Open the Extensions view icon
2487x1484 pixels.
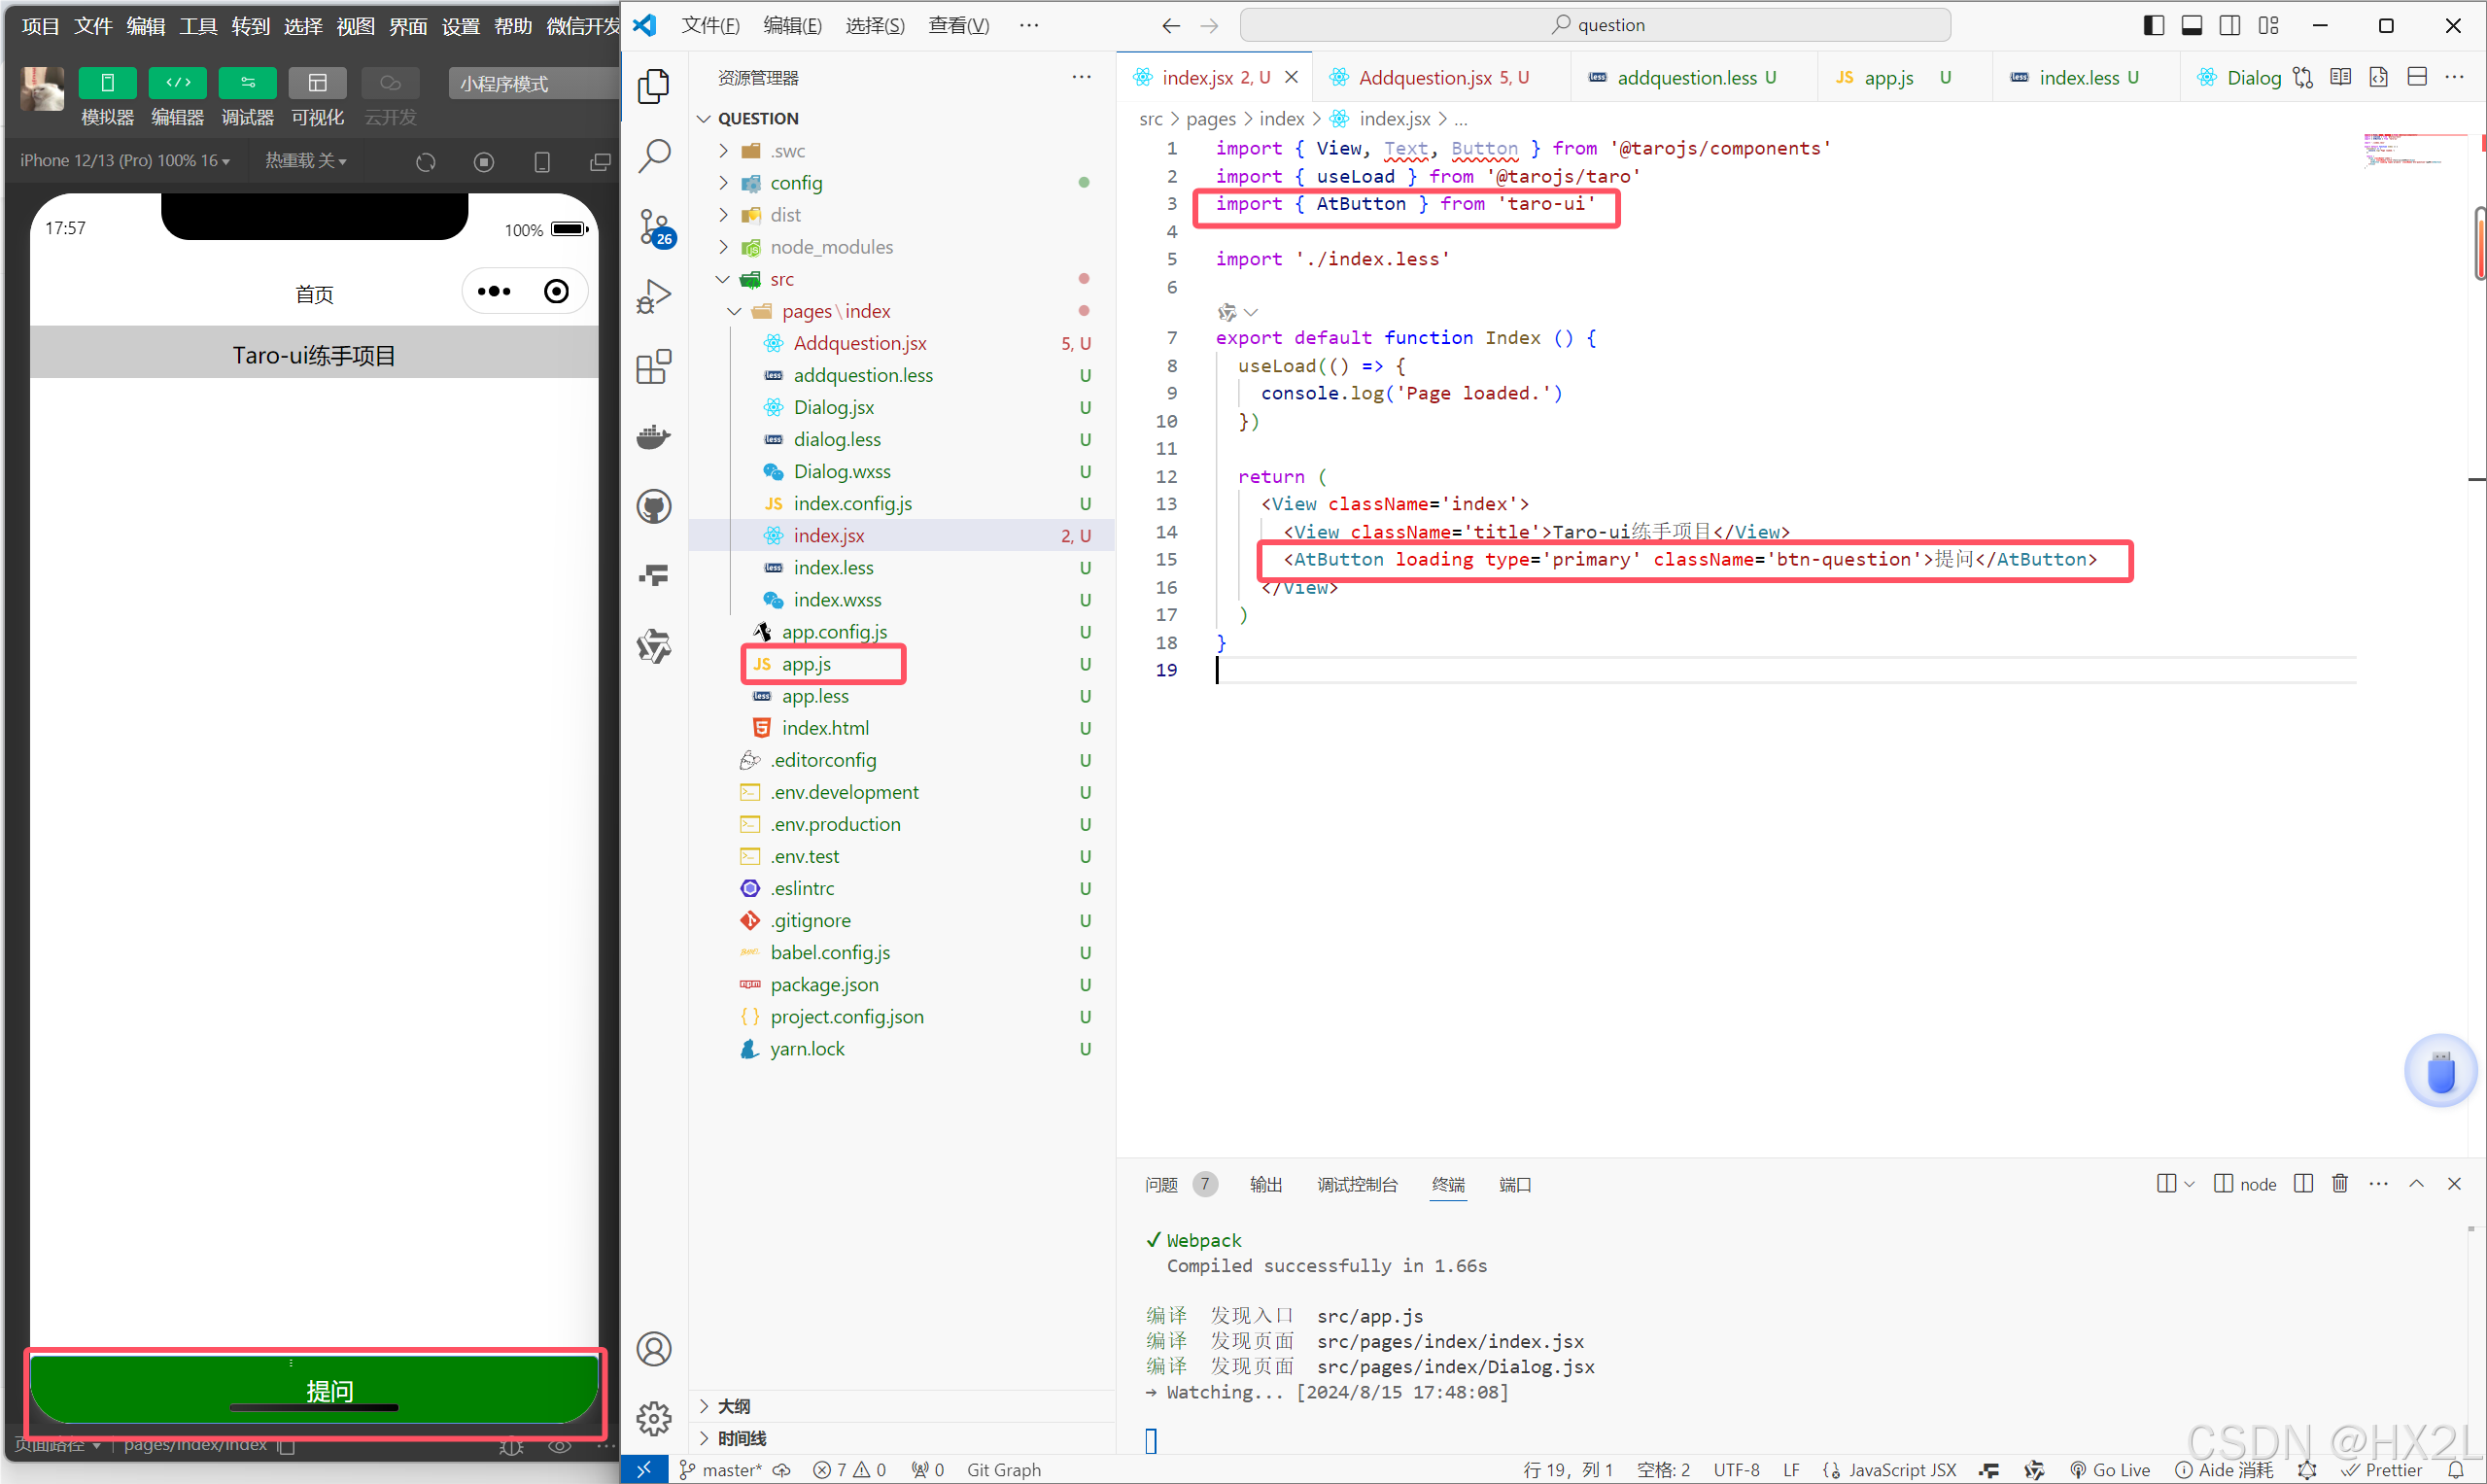click(654, 367)
